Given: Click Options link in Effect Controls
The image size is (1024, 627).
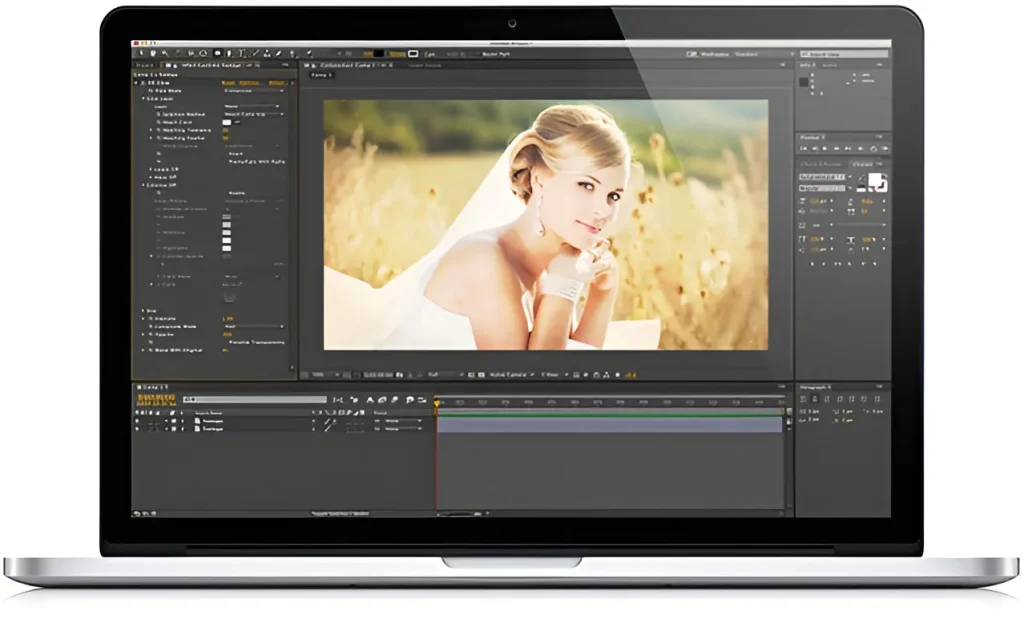Looking at the screenshot, I should click(250, 83).
